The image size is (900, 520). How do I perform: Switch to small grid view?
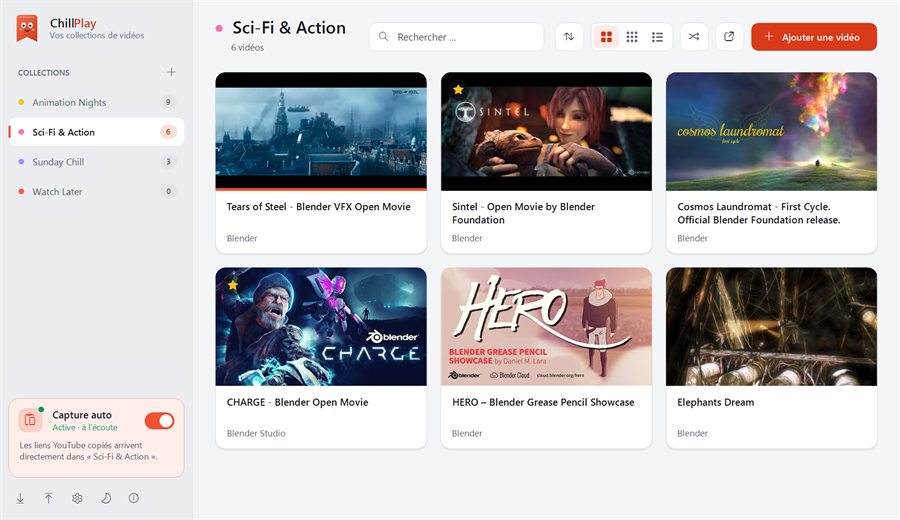point(631,37)
